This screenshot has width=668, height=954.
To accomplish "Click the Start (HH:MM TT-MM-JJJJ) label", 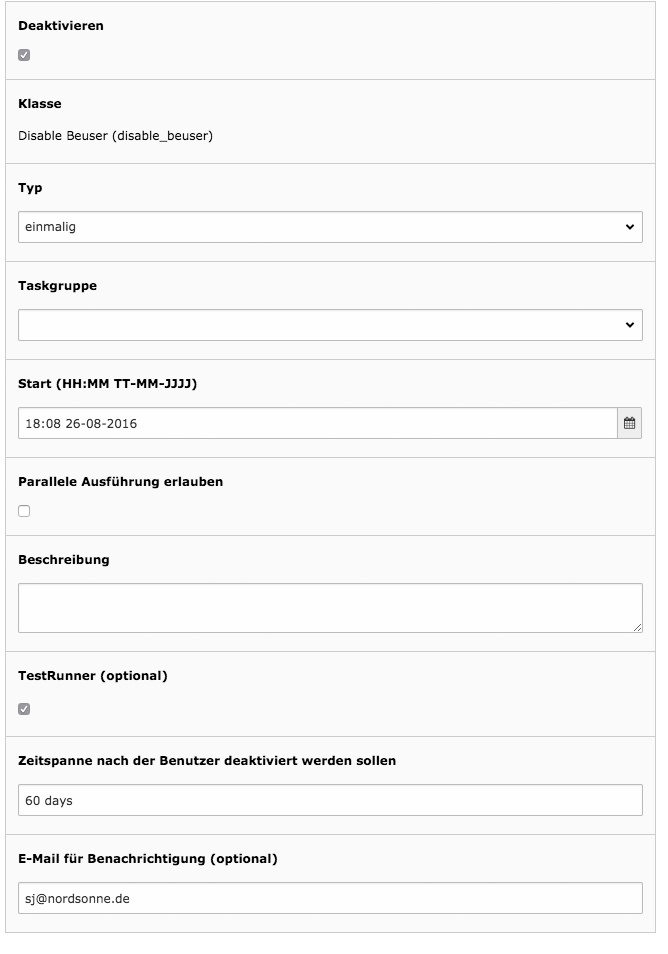I will pyautogui.click(x=108, y=383).
